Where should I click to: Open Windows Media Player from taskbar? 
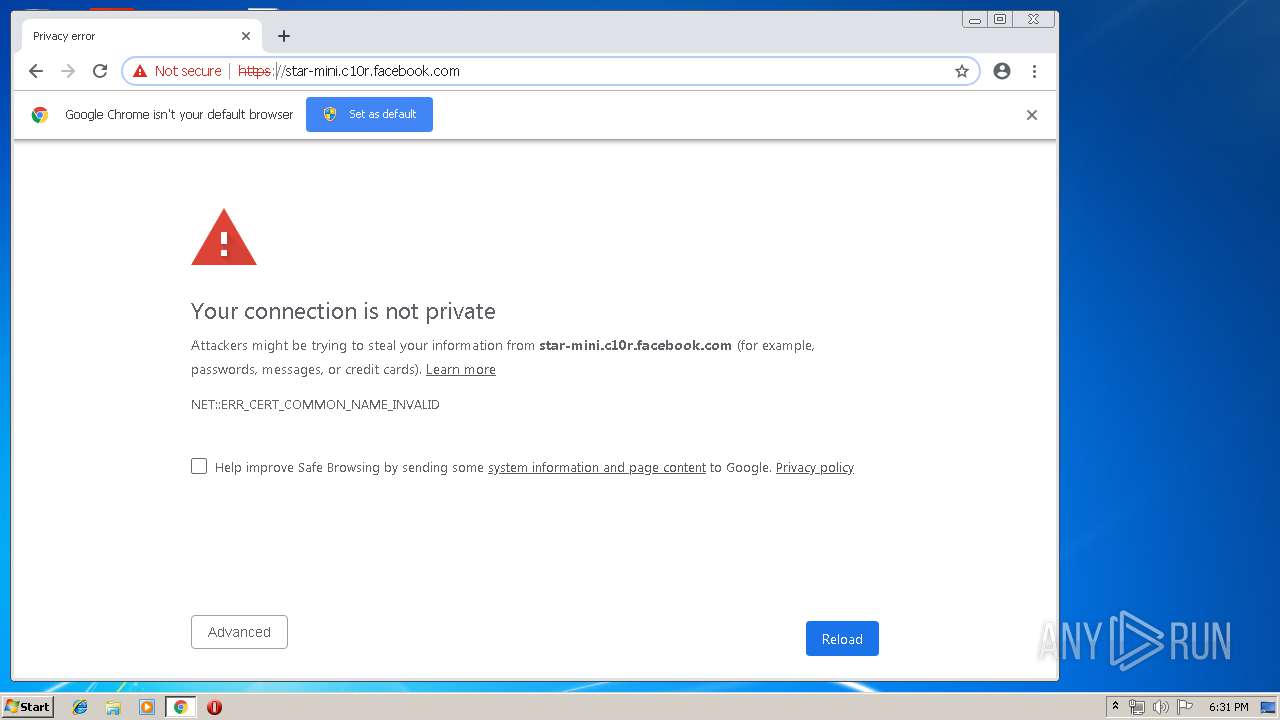tap(147, 707)
